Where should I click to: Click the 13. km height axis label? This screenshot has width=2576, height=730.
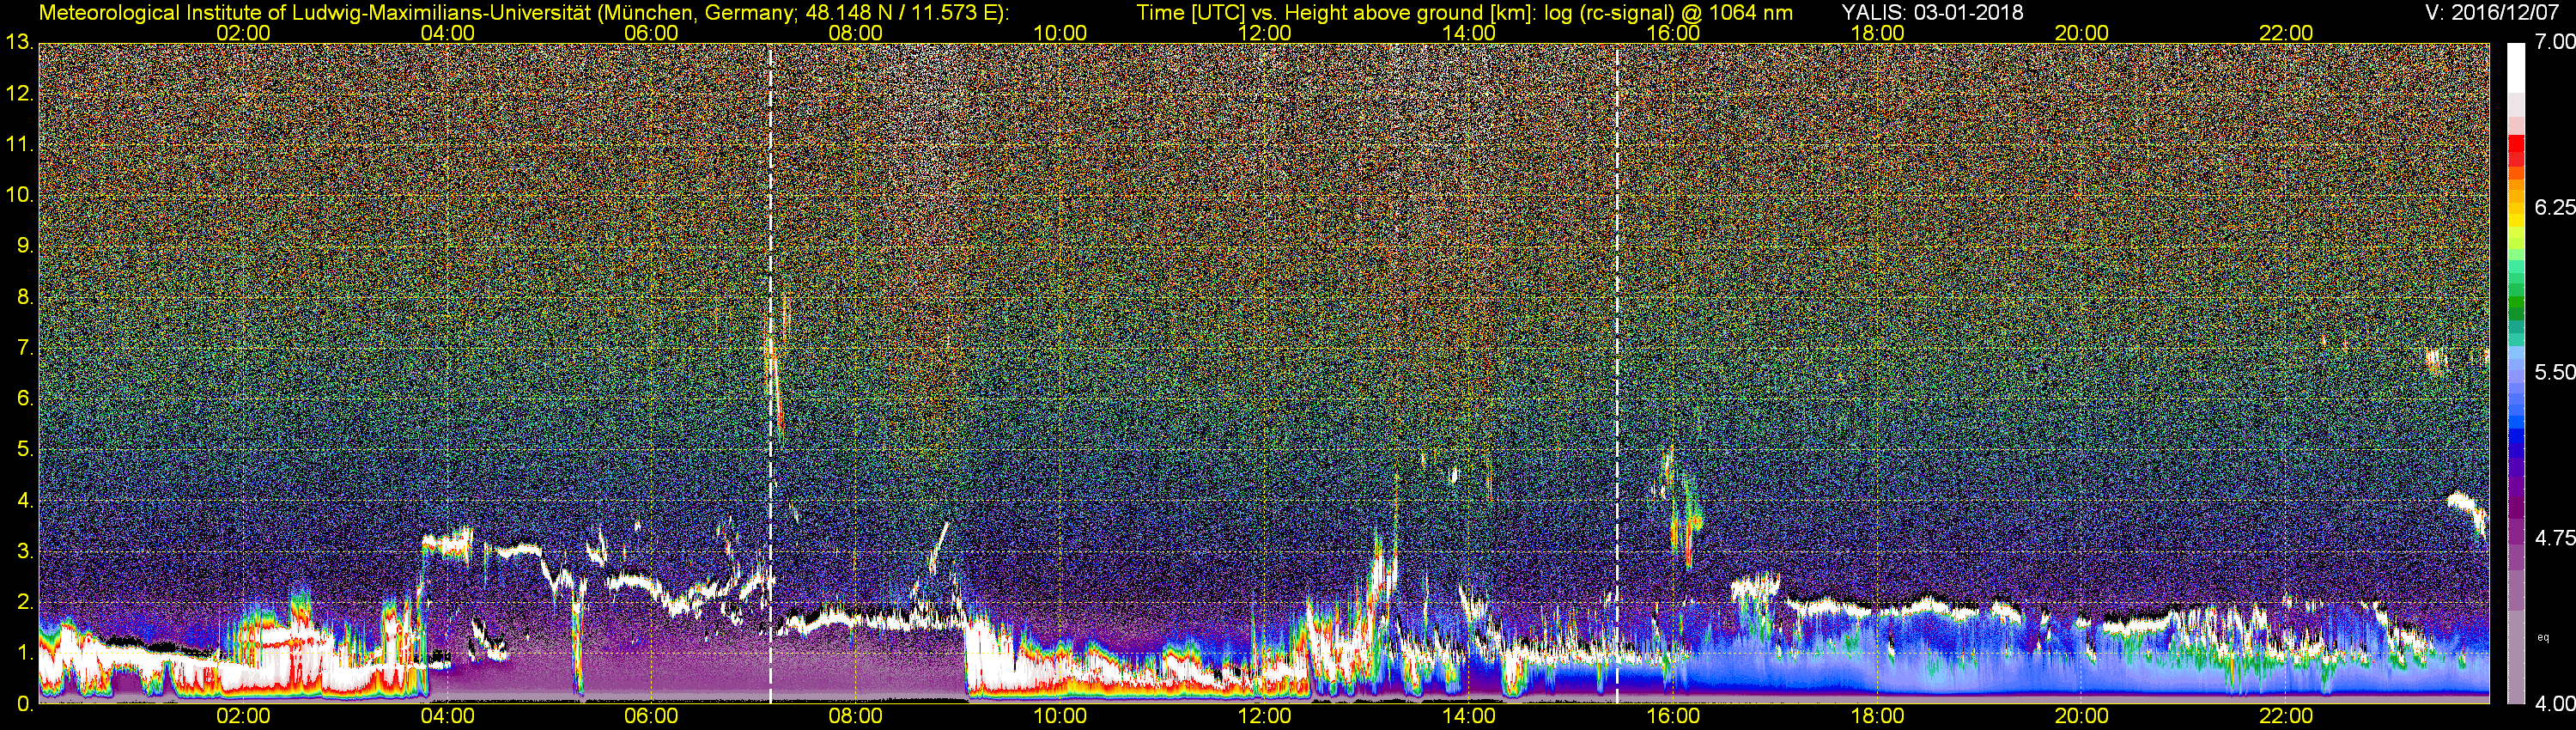tap(20, 43)
